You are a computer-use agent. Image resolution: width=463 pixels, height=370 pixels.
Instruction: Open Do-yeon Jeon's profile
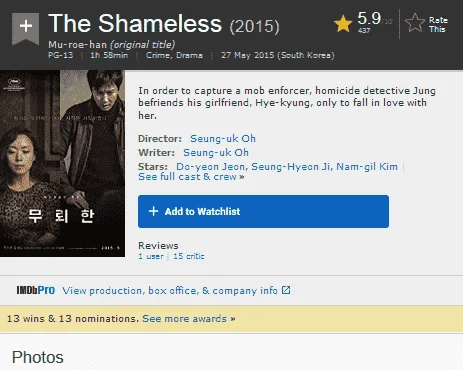(210, 166)
